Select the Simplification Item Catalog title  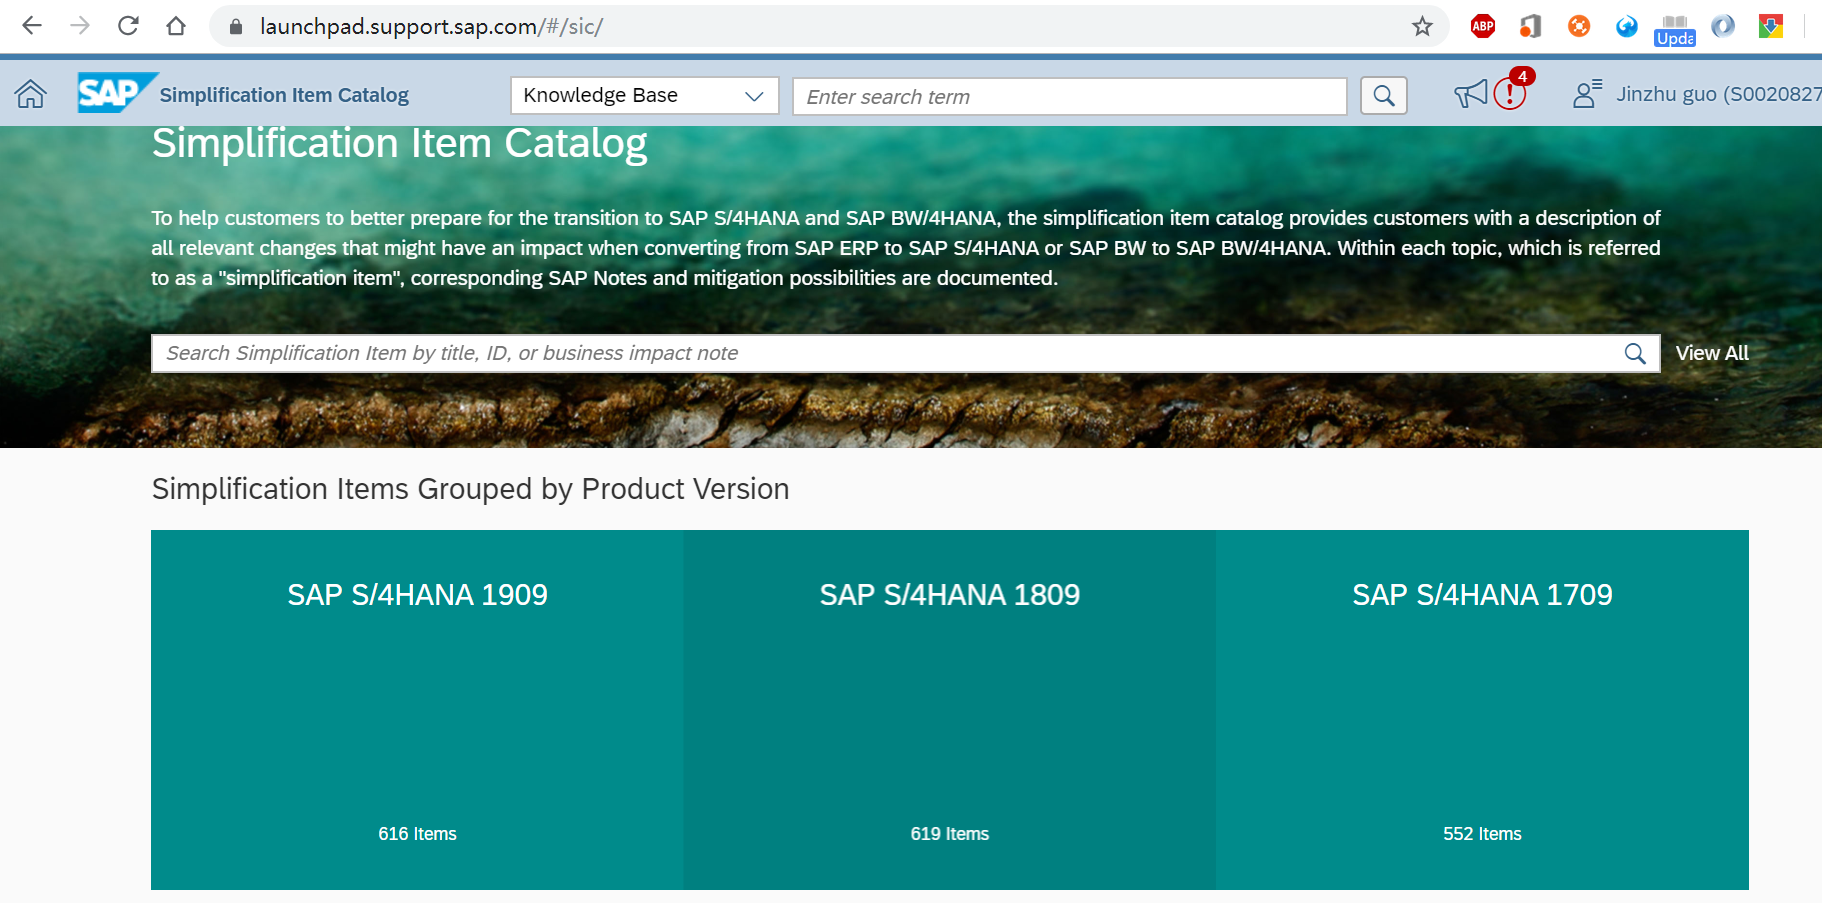pos(283,94)
